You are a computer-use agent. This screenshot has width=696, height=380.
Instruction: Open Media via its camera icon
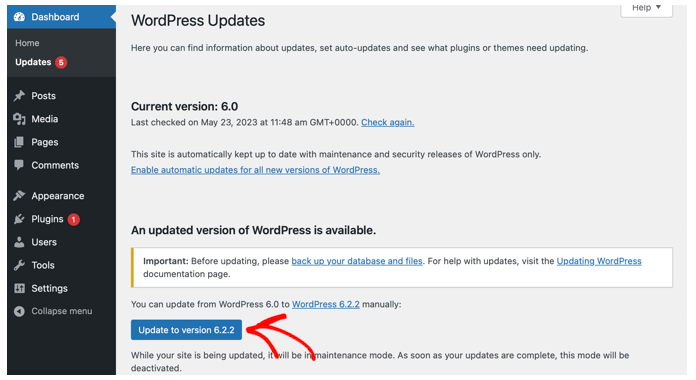[19, 119]
